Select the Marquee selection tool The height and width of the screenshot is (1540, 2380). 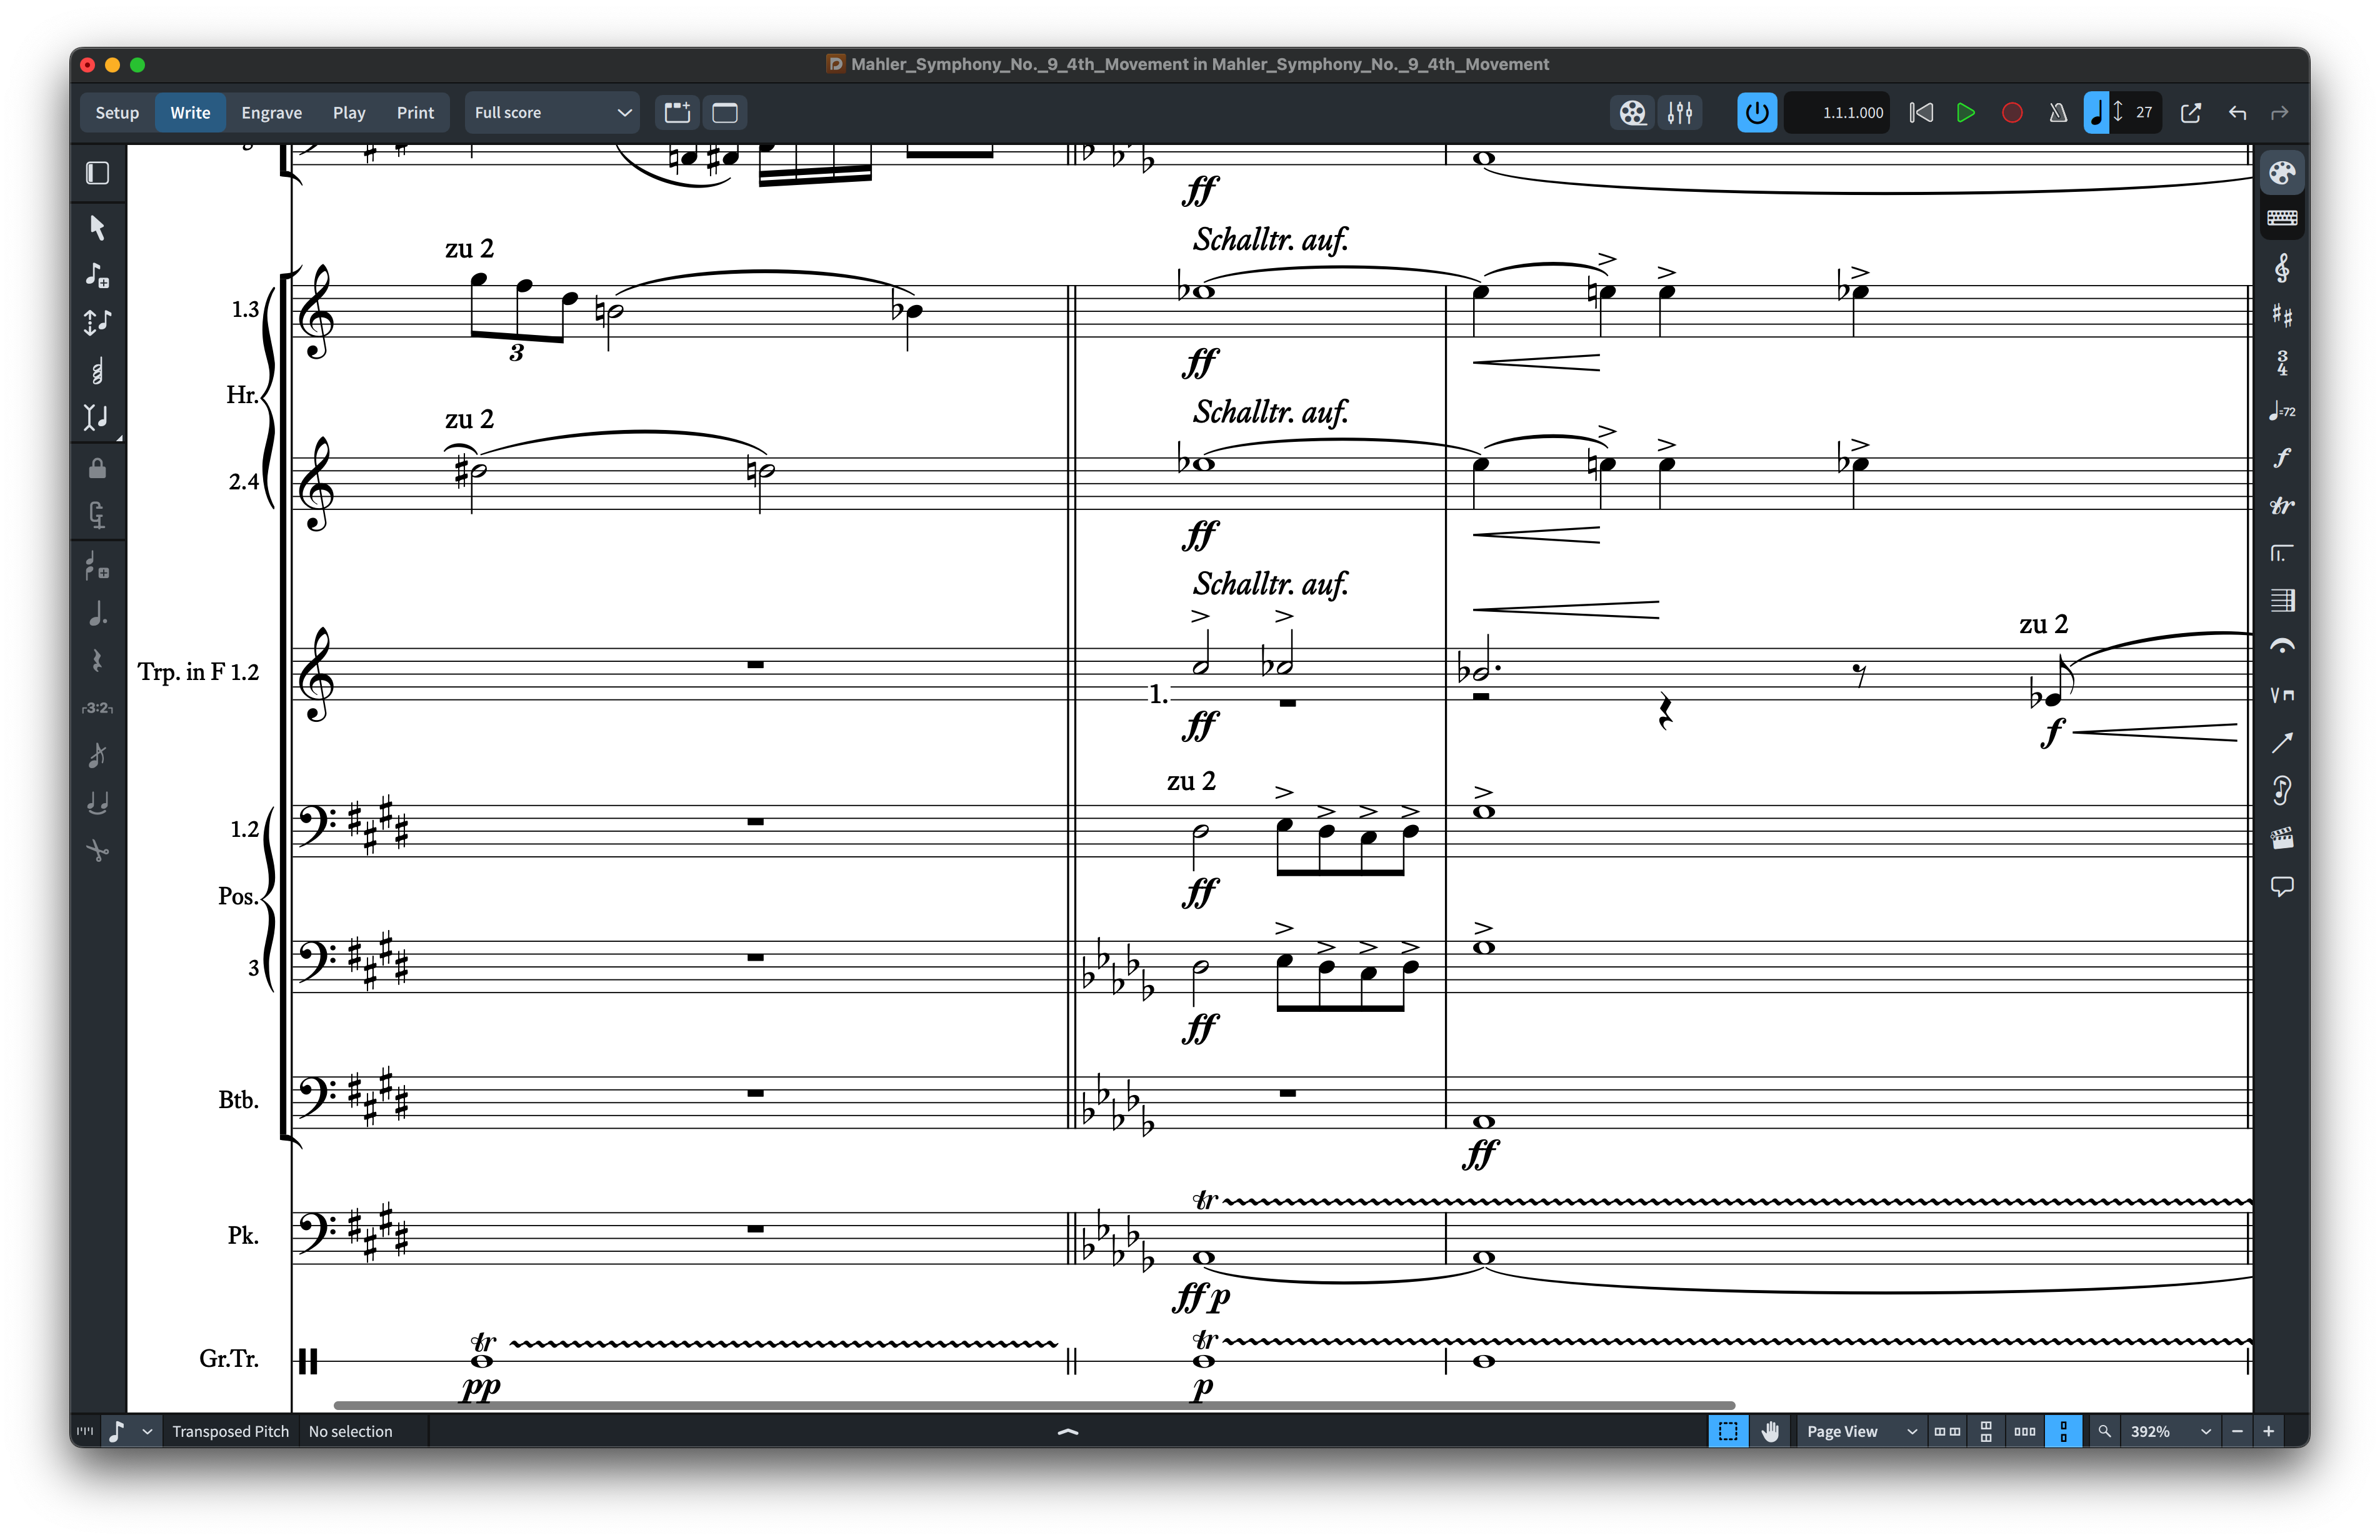1728,1431
